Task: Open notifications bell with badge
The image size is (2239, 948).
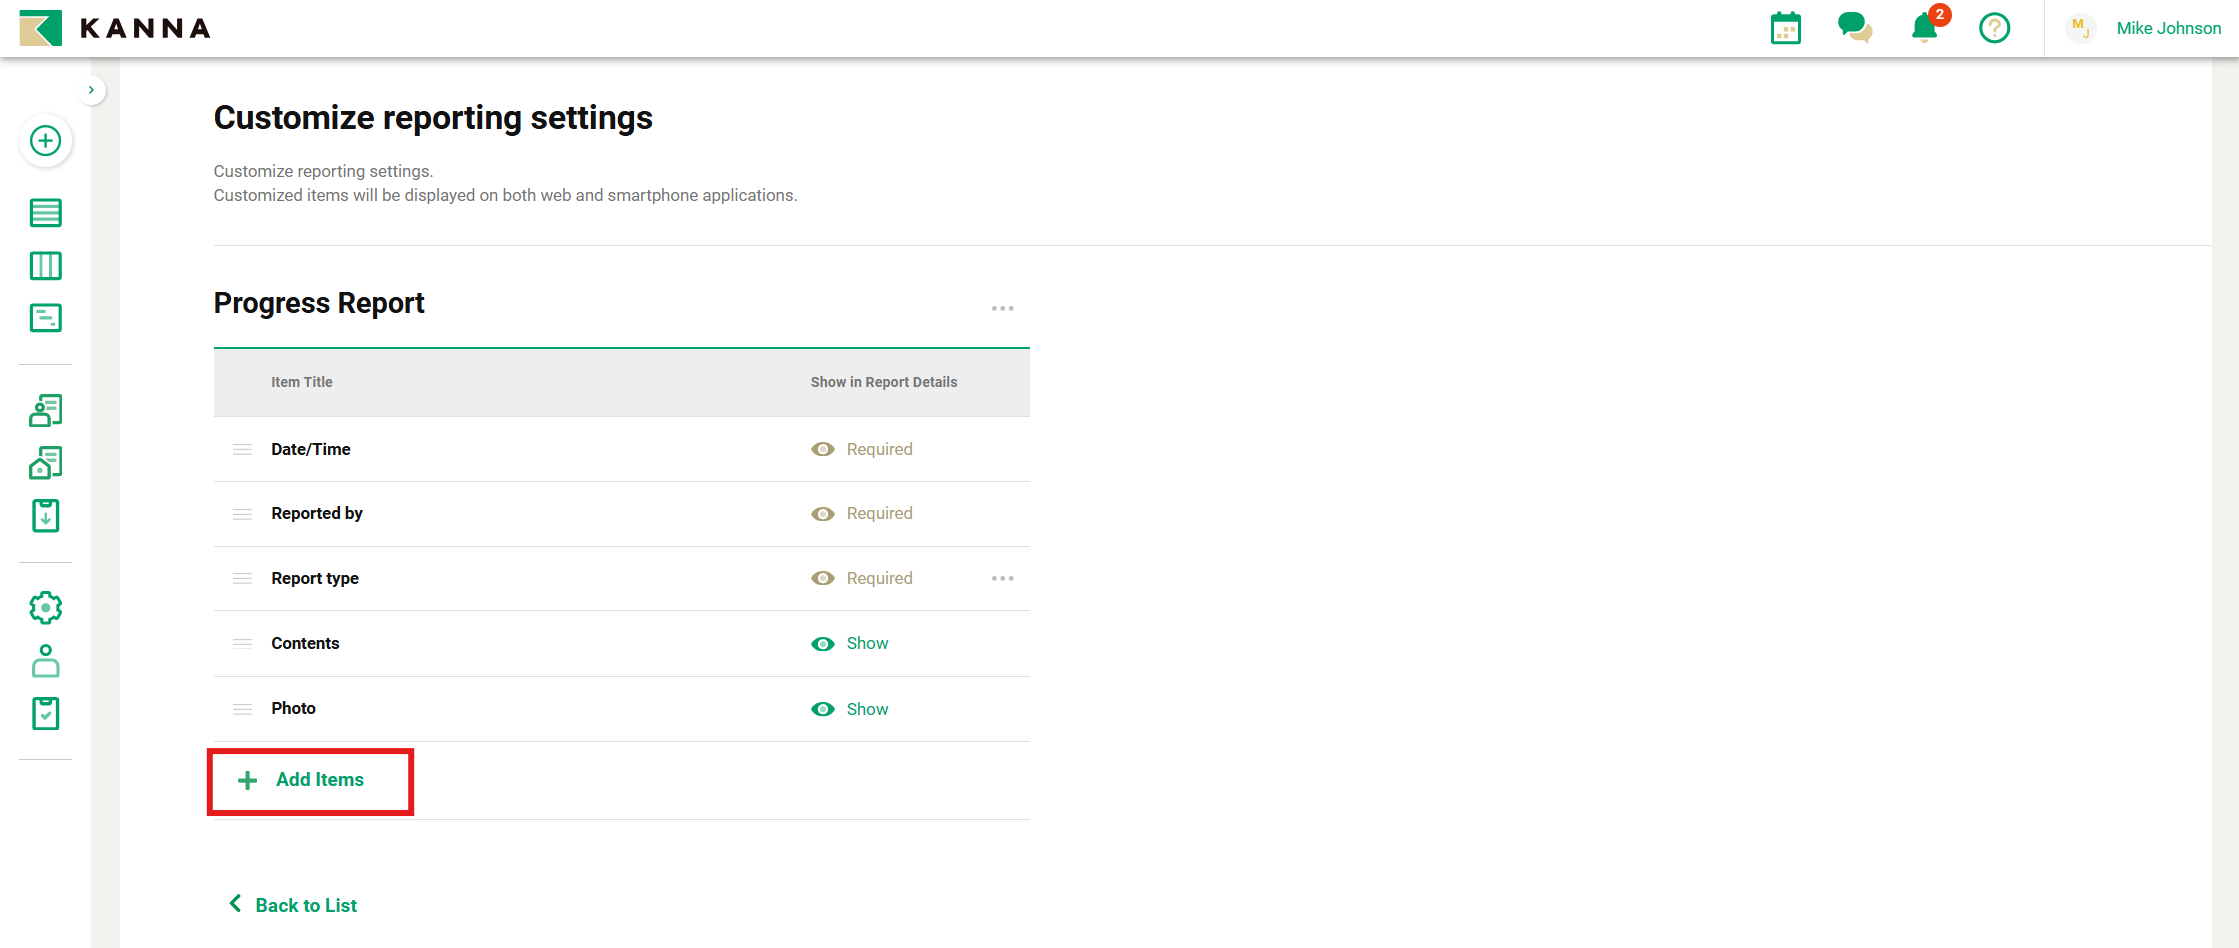Action: point(1924,28)
